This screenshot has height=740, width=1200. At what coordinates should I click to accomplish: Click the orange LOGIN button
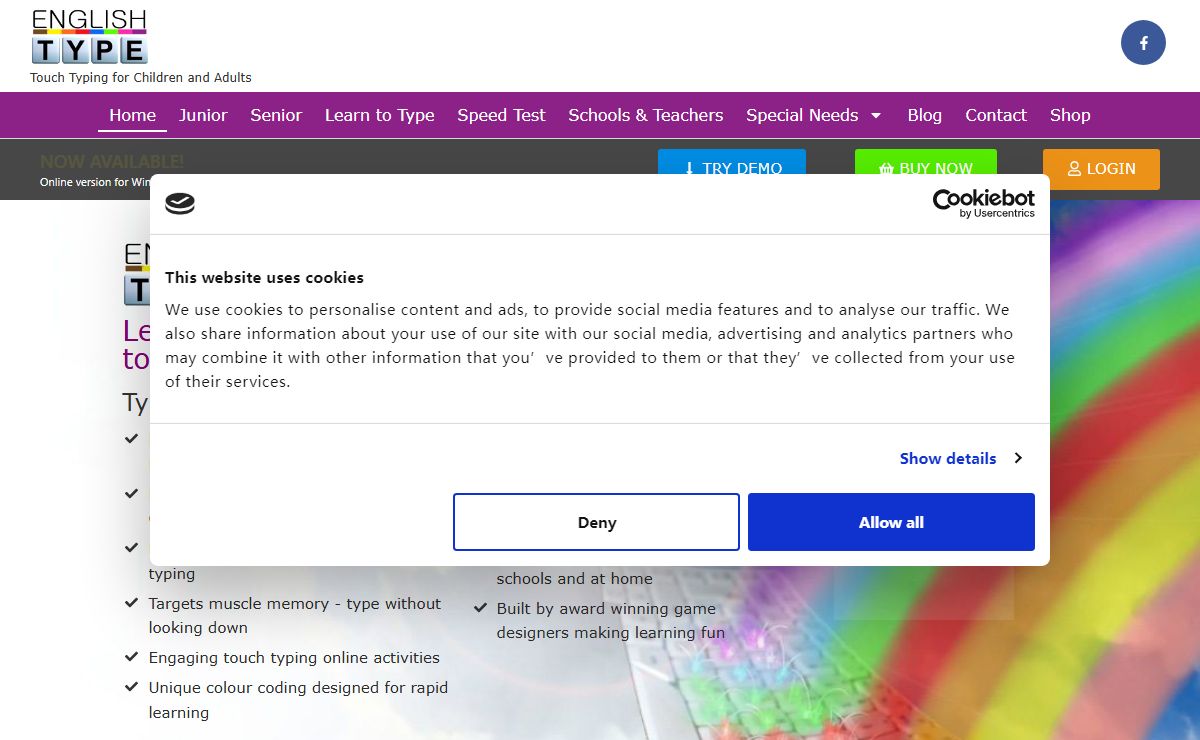[1101, 169]
